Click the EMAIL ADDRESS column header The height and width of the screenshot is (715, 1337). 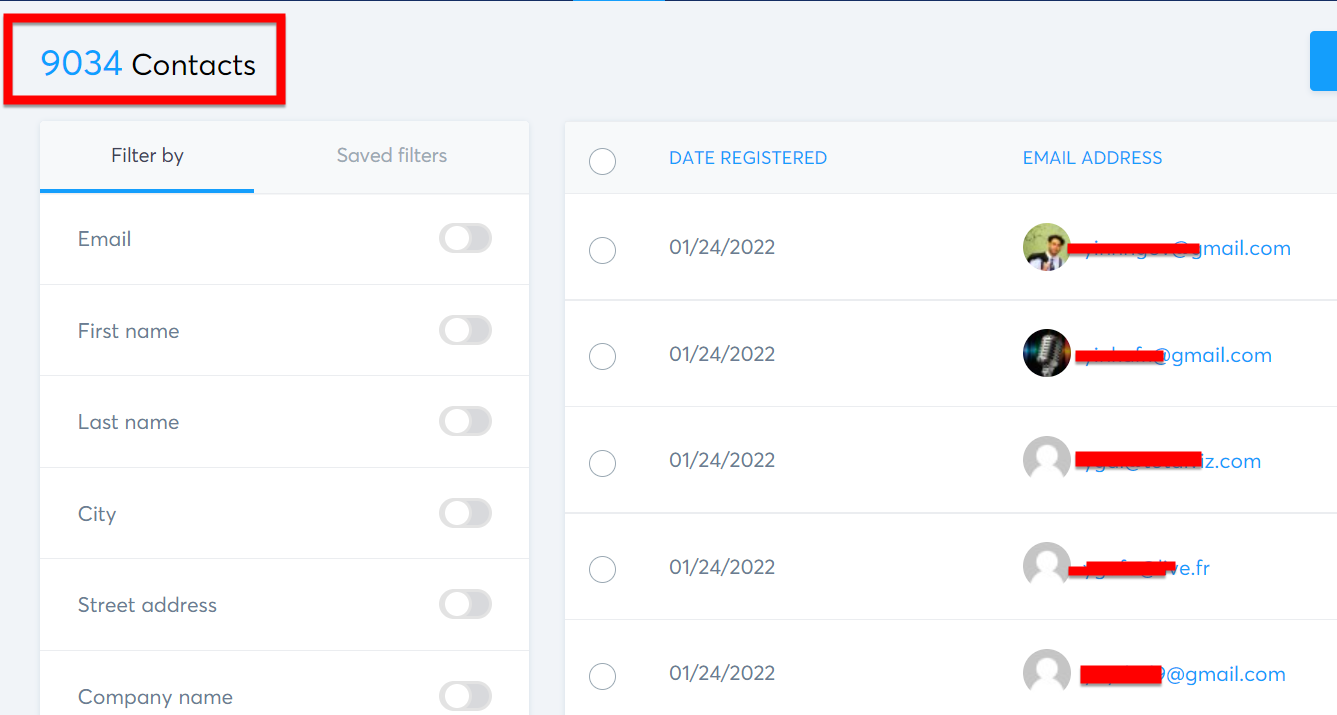(1092, 158)
